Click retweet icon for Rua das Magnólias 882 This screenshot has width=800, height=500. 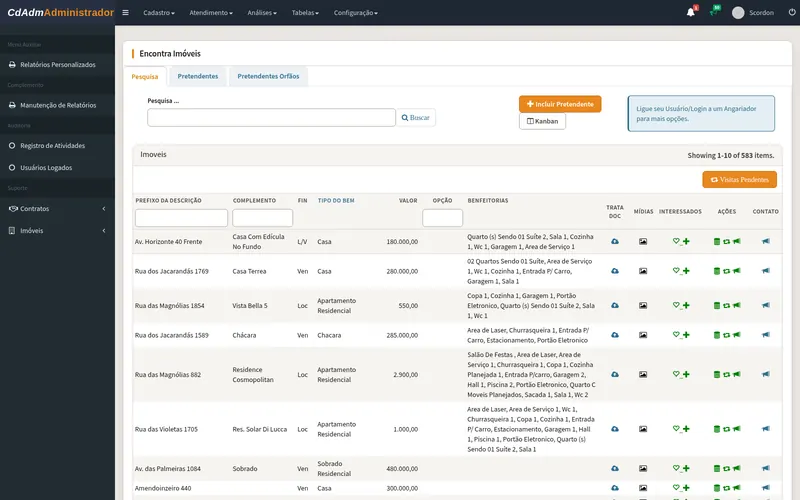727,374
